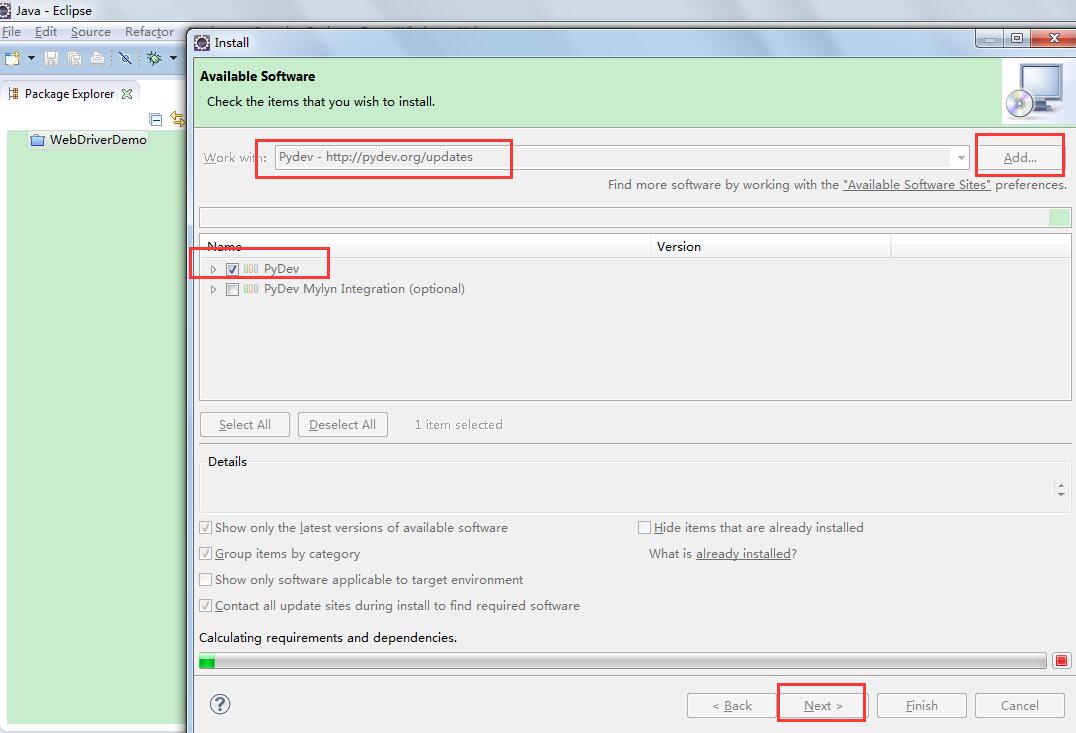Screen dimensions: 1076x733
Task: Click the Save All icon in Eclipse toolbar
Action: click(74, 58)
